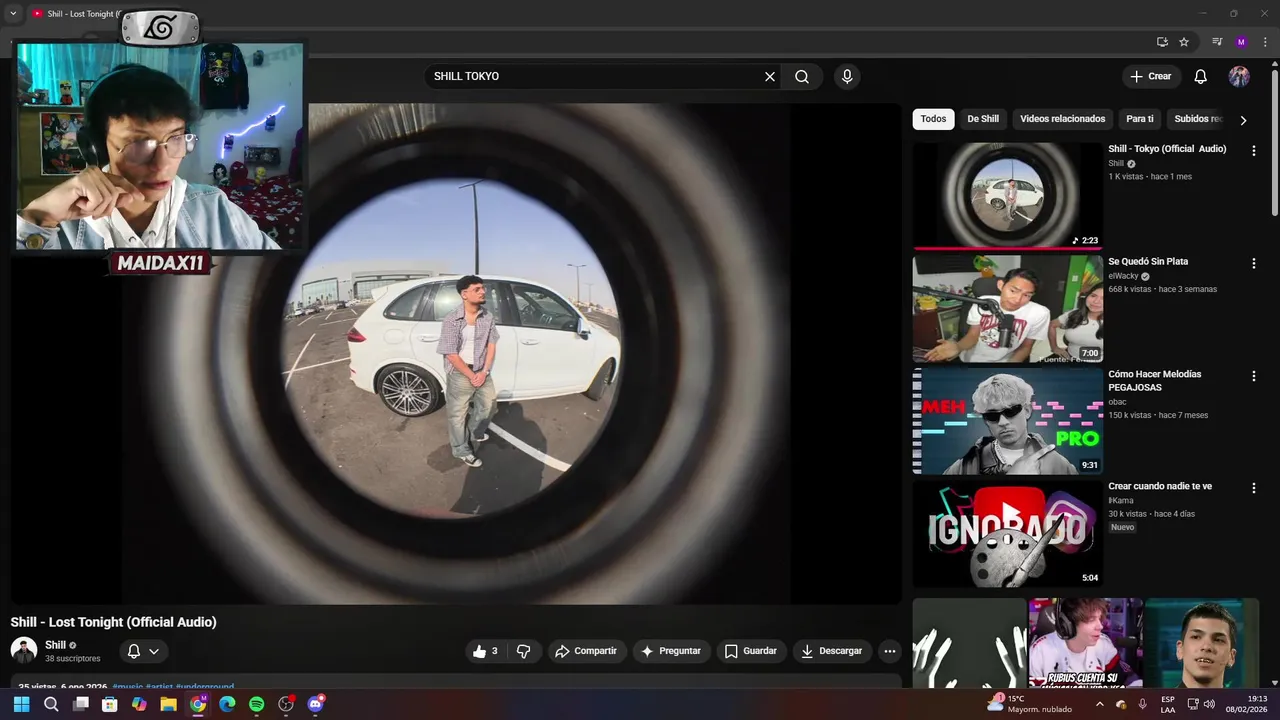This screenshot has width=1280, height=720.
Task: Click the Preguntar button
Action: [x=671, y=651]
